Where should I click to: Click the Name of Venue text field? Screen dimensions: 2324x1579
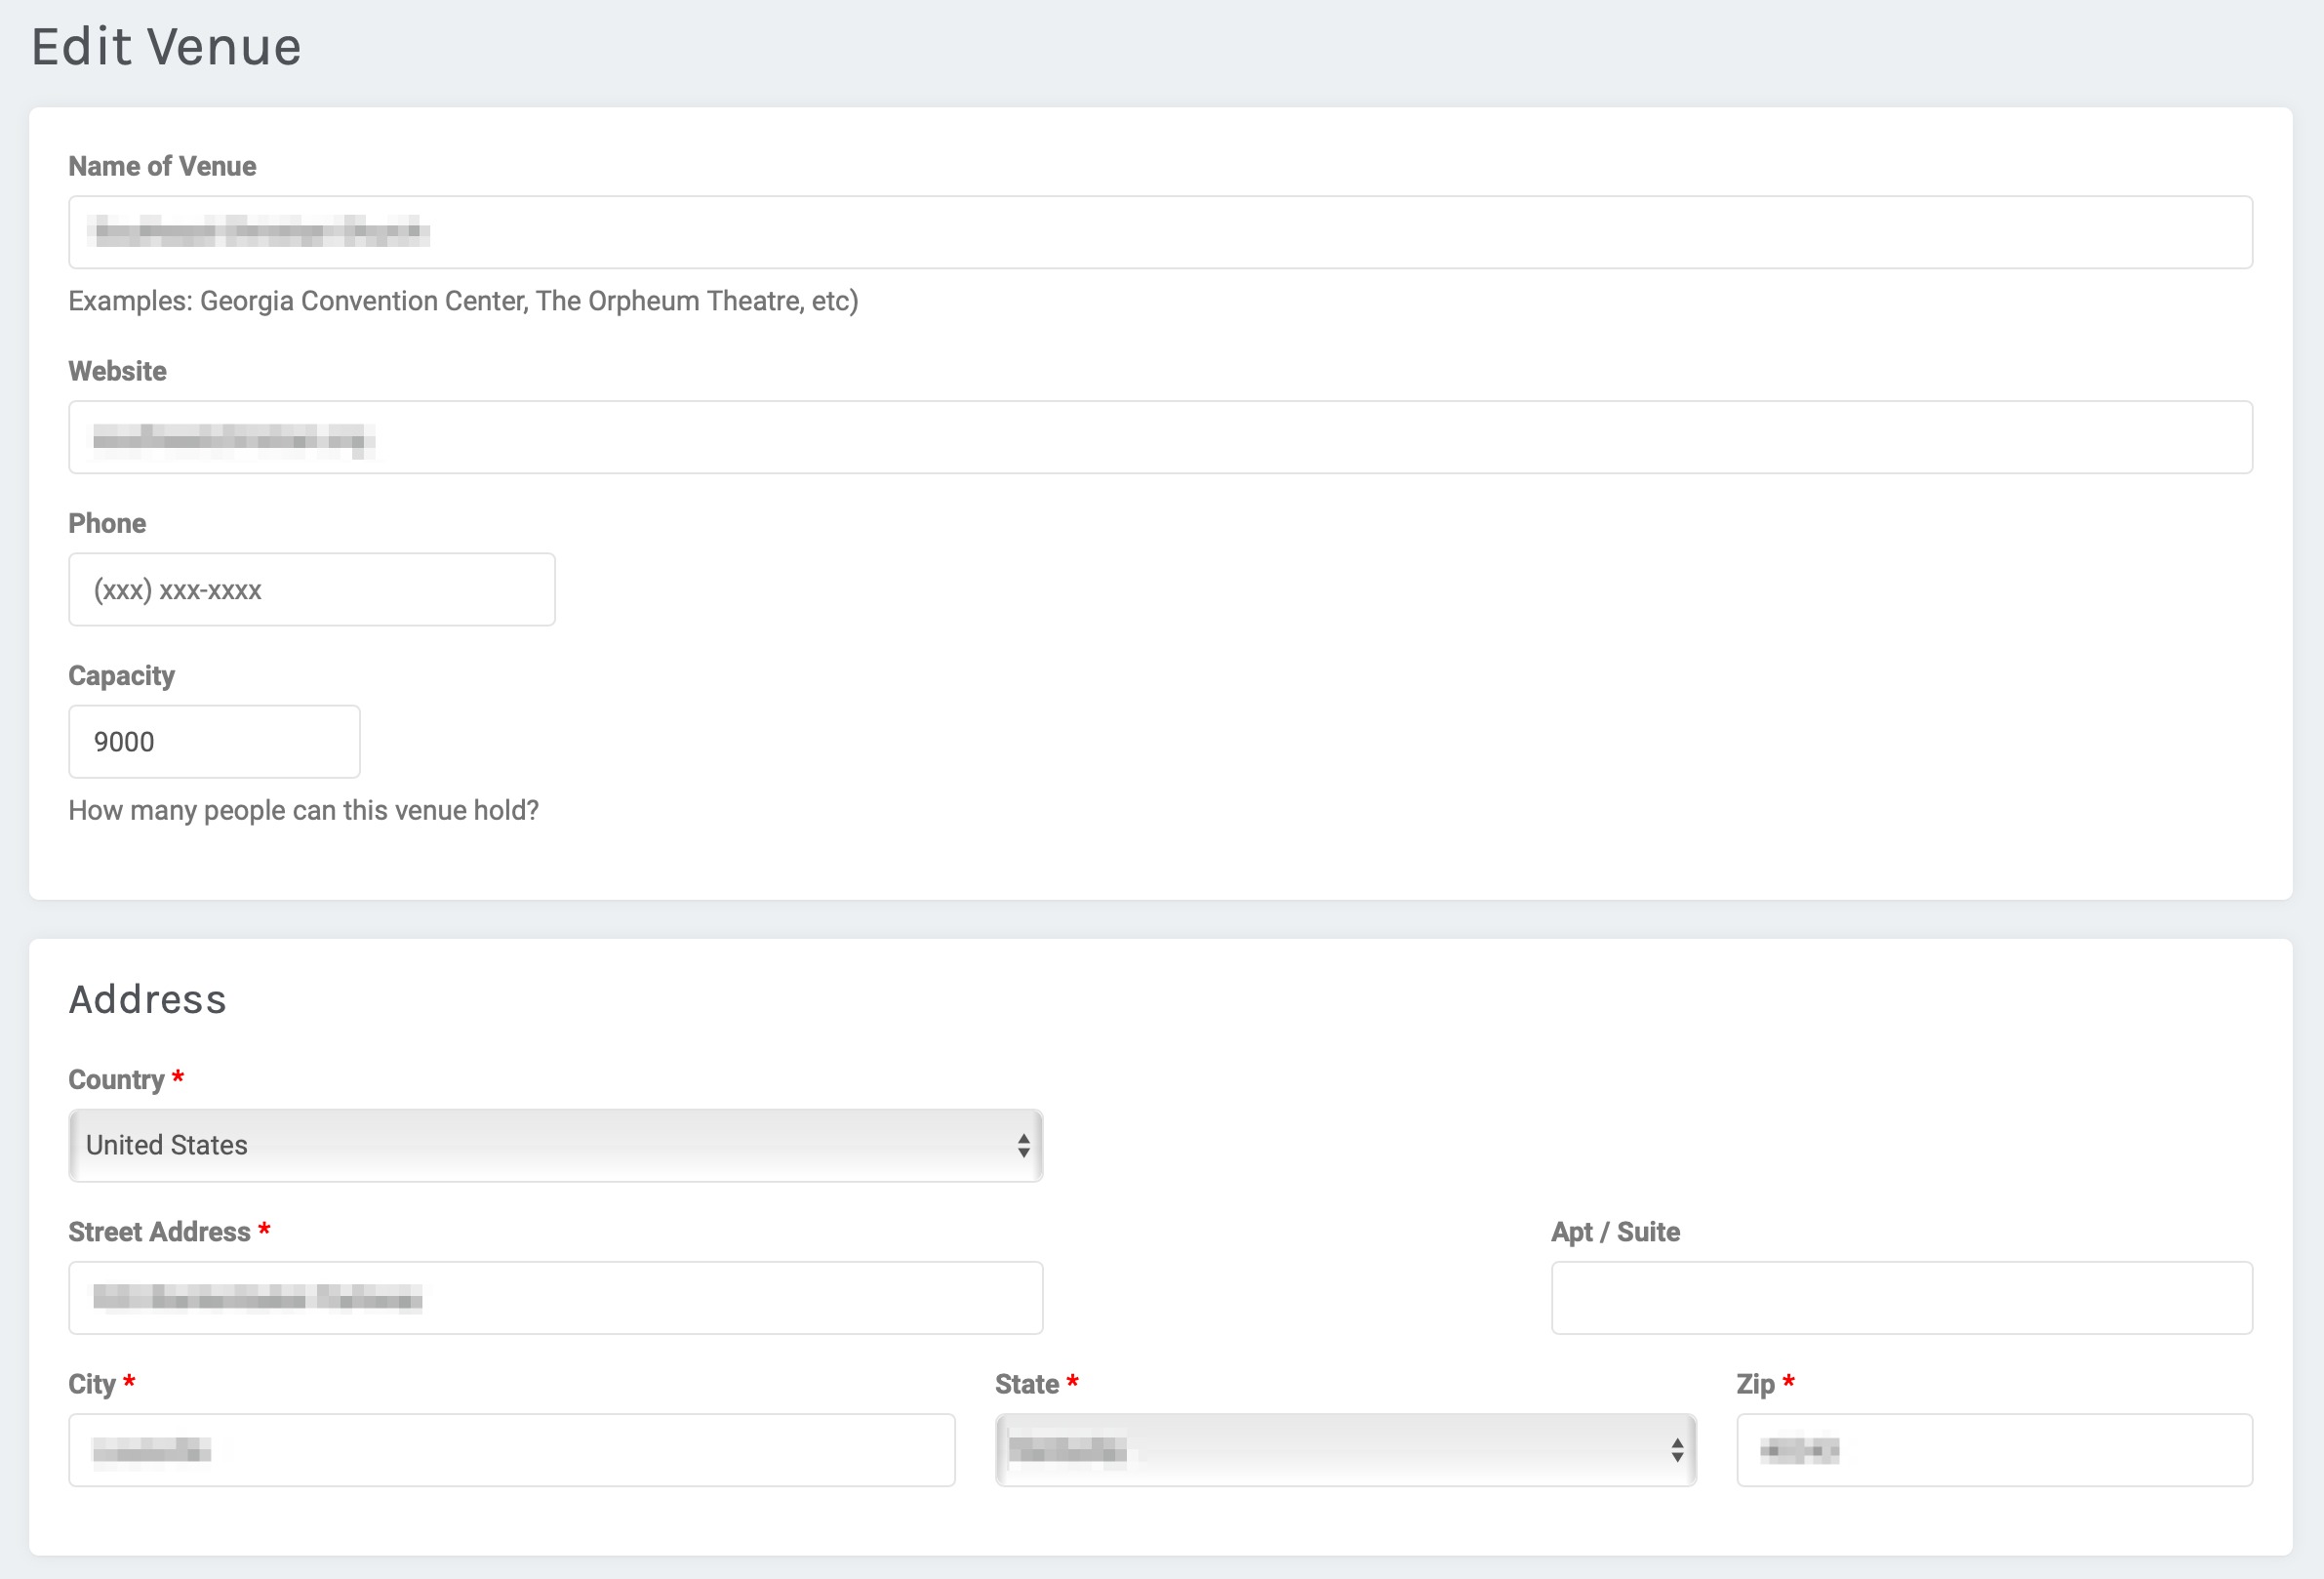pyautogui.click(x=1160, y=232)
